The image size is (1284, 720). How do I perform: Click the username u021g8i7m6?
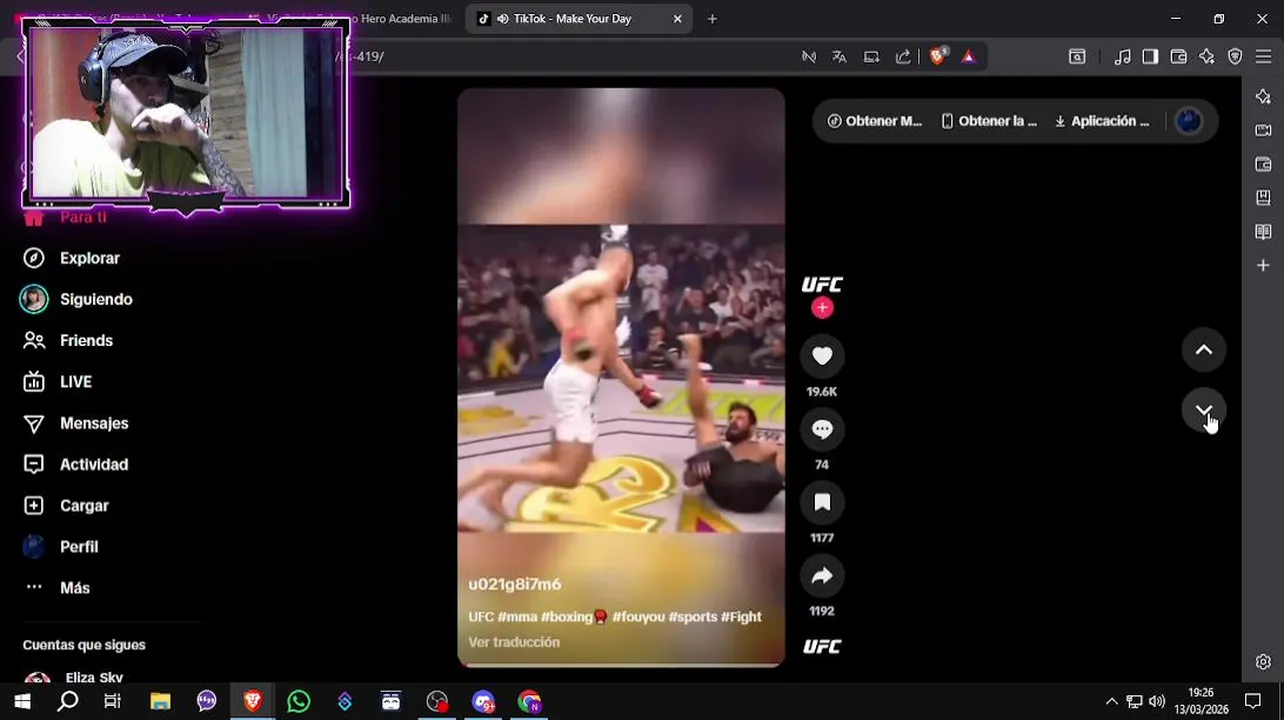tap(515, 585)
